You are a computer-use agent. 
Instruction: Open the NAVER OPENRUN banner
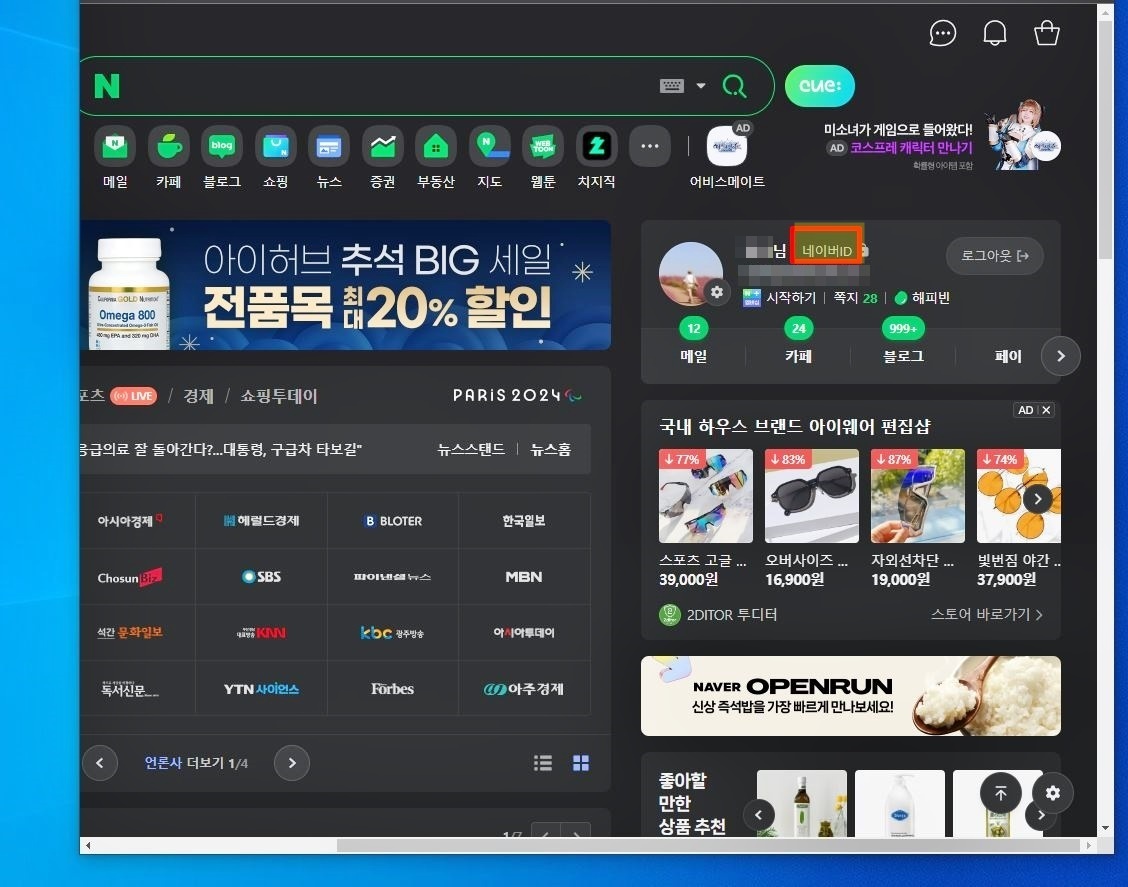coord(850,696)
